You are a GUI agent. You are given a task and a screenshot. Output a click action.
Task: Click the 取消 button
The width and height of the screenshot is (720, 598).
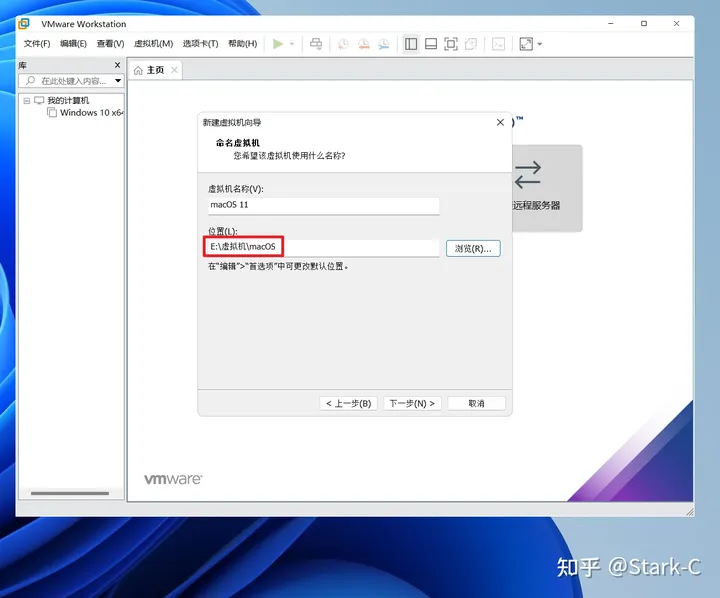pyautogui.click(x=476, y=403)
